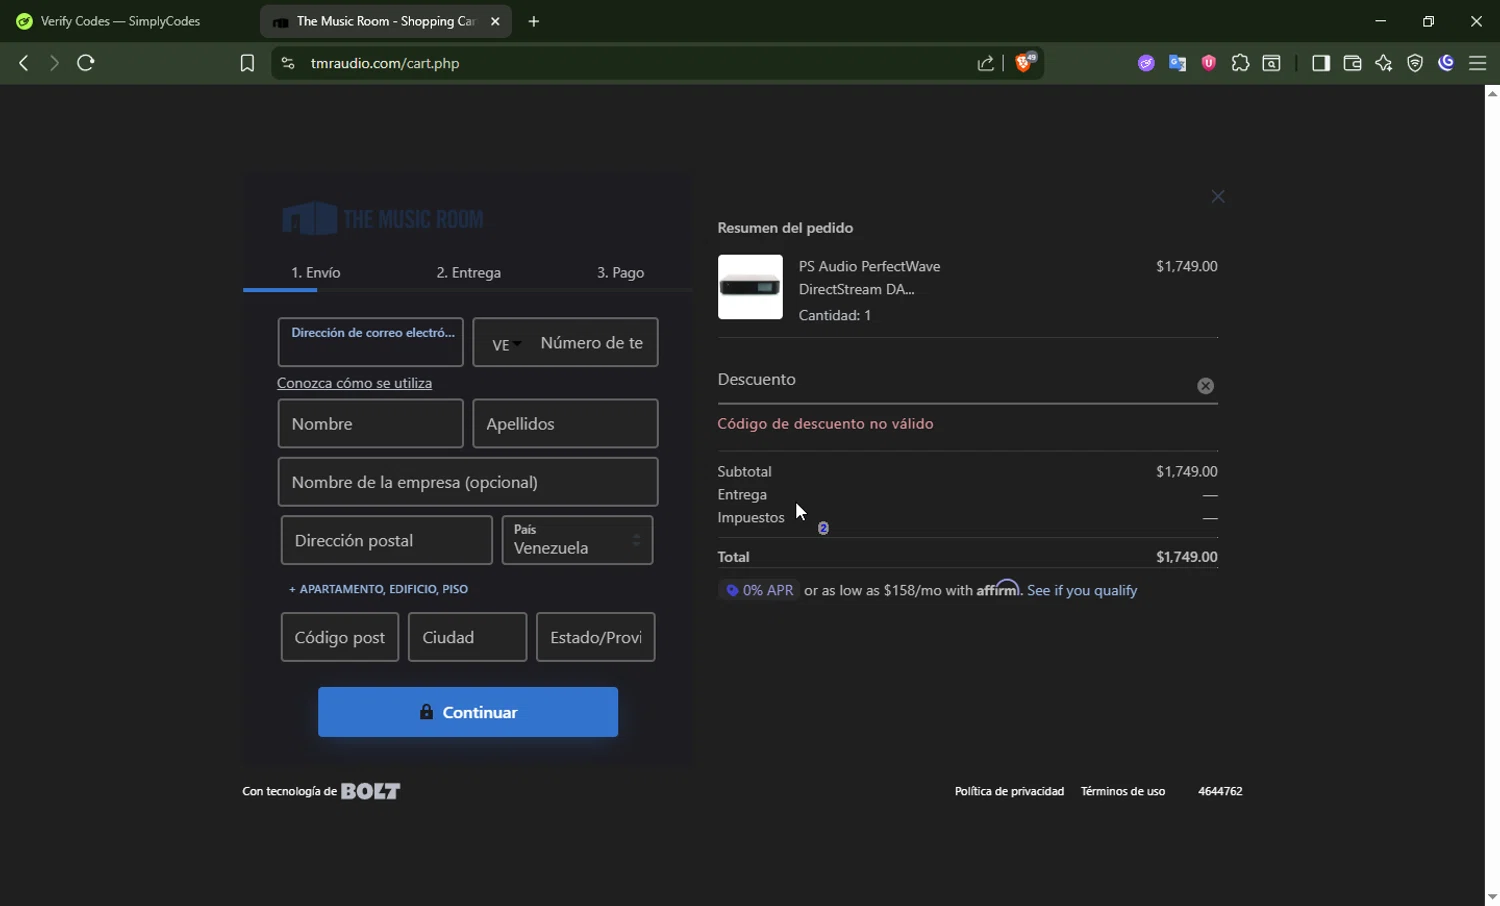1500x906 pixels.
Task: Select the 2. Entrega step
Action: coord(469,272)
